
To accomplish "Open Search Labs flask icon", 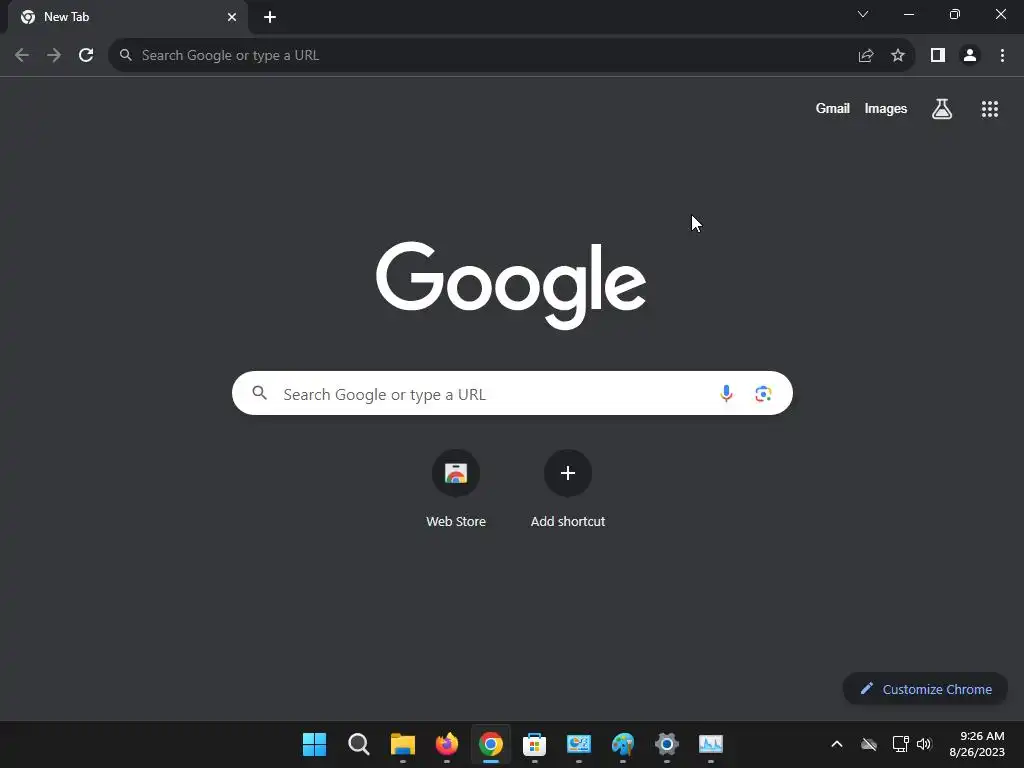I will click(x=942, y=108).
